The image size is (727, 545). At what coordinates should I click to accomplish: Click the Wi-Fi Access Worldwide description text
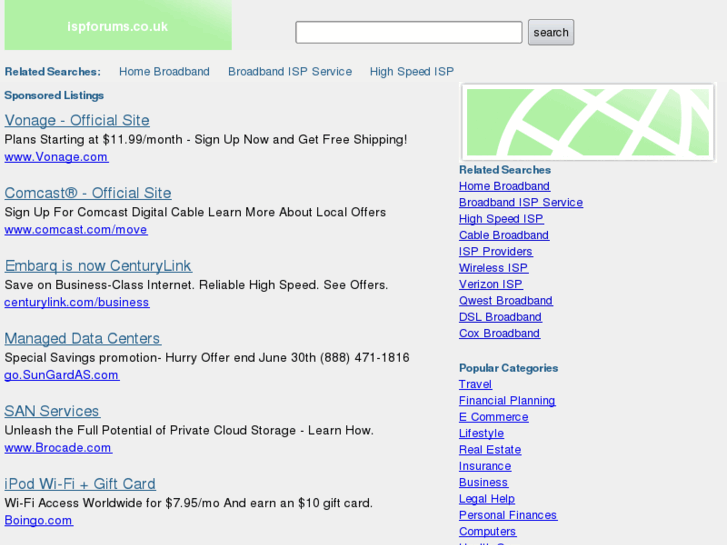(x=189, y=503)
